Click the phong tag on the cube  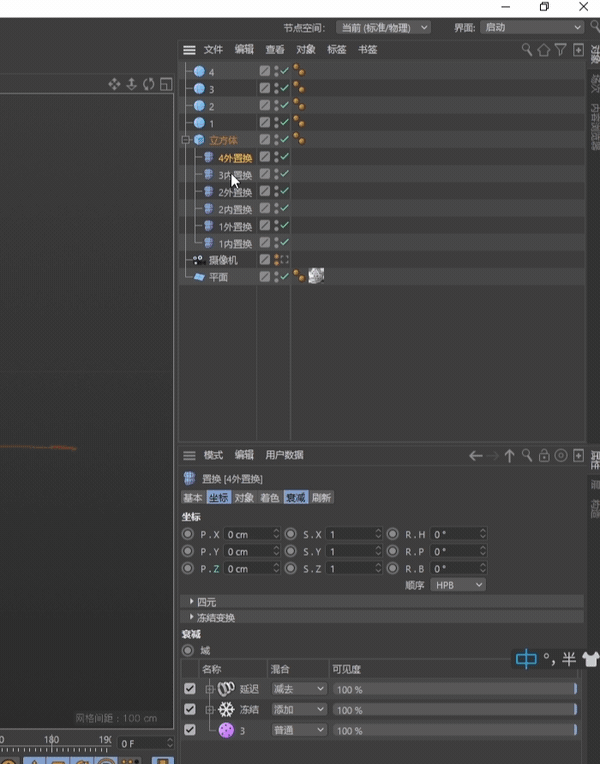(x=299, y=139)
